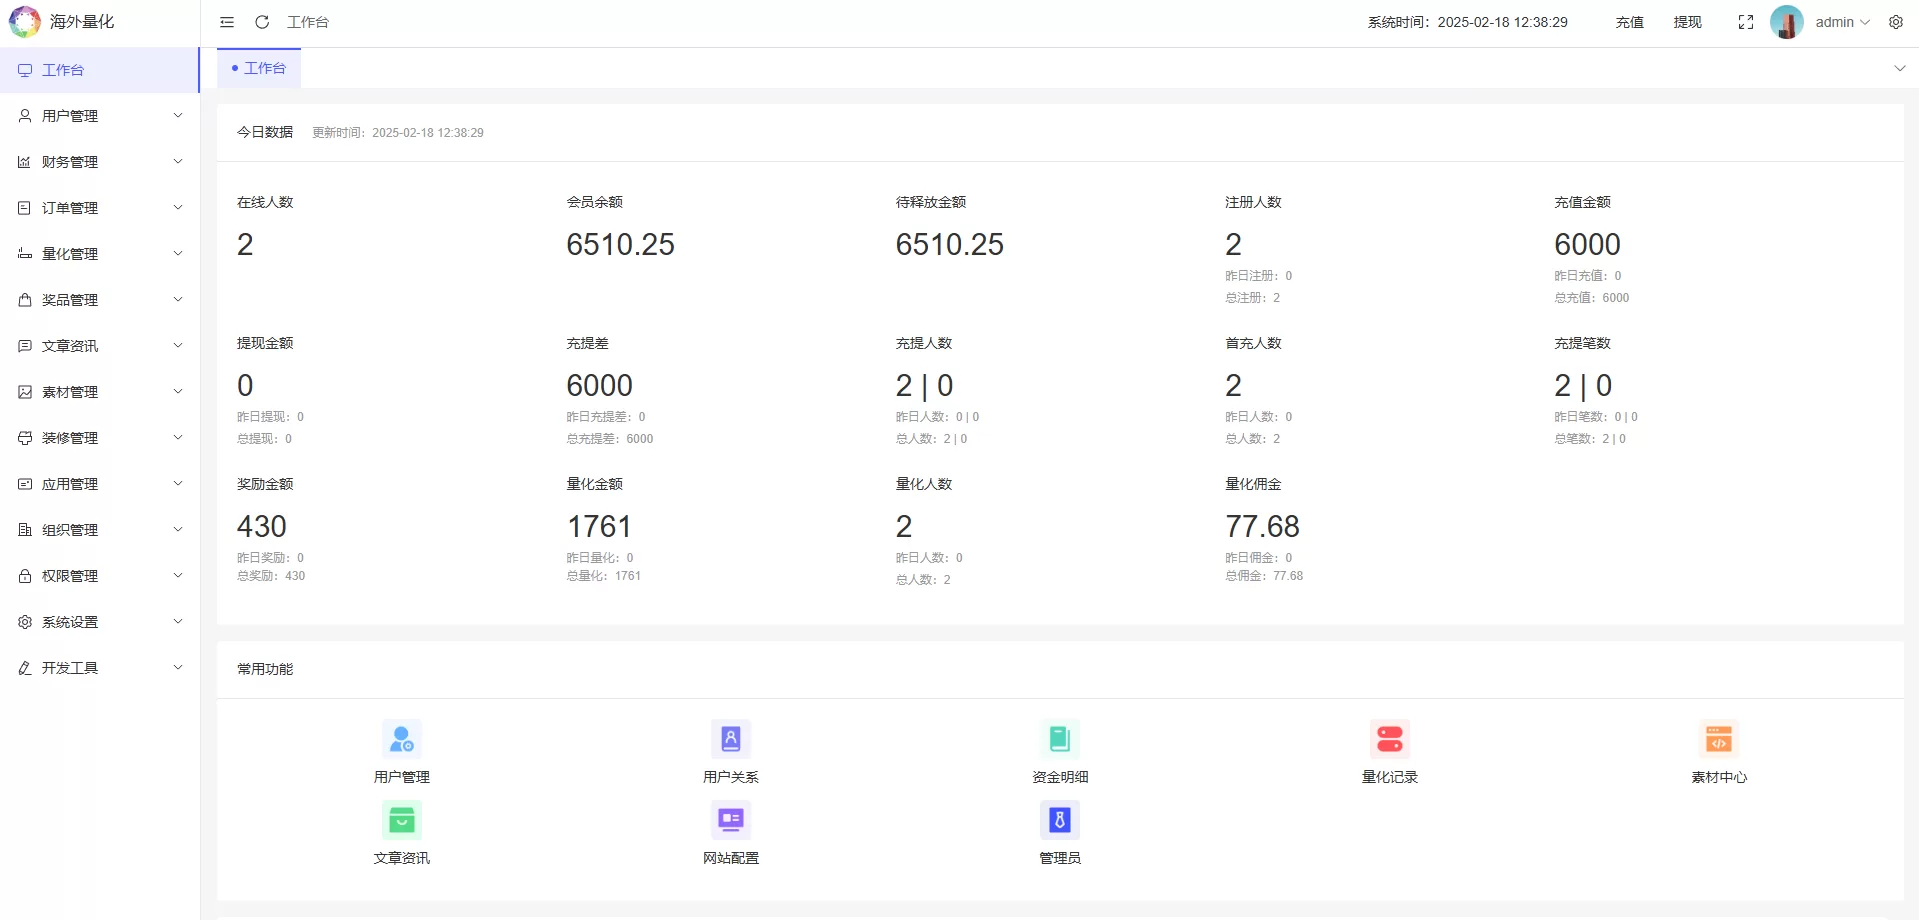Viewport: 1919px width, 920px height.
Task: Click the 提现 link in header
Action: point(1687,22)
